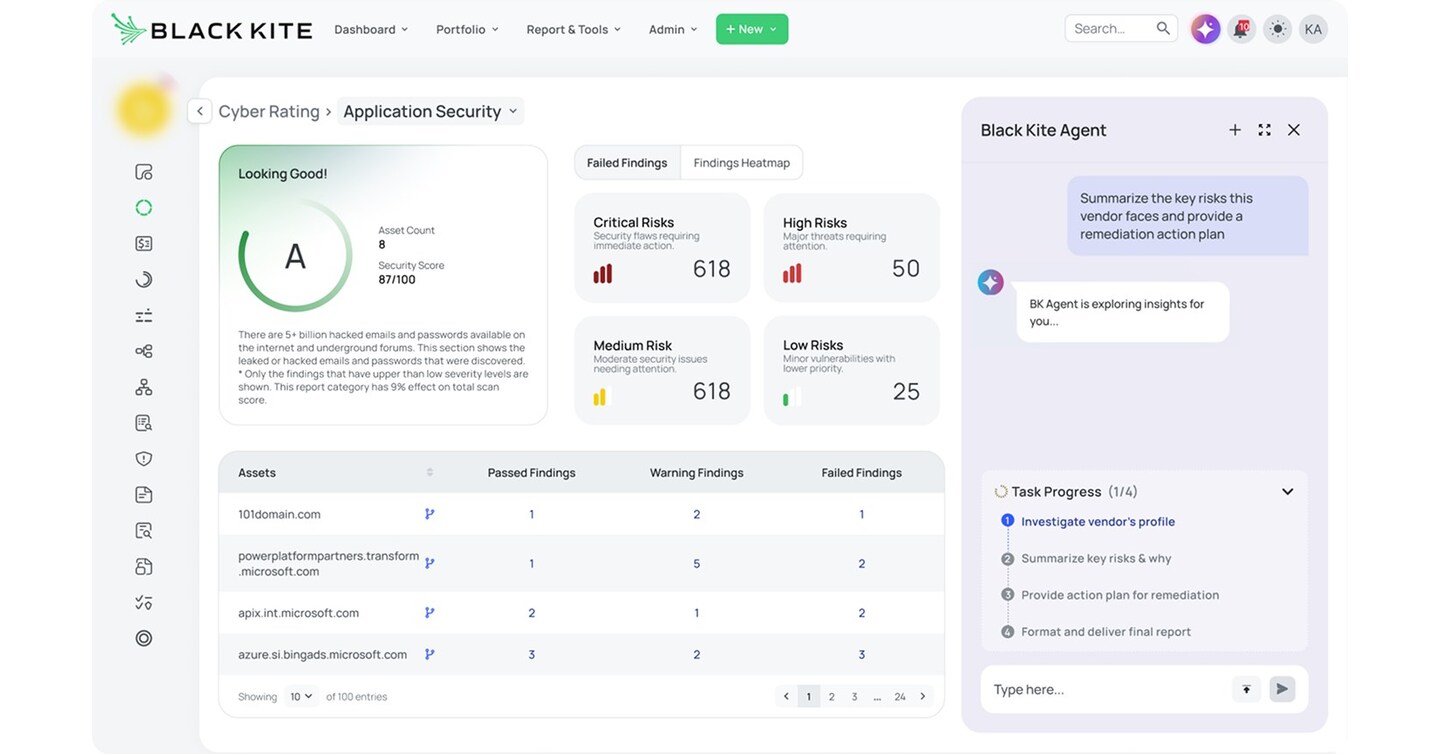Open the KA user avatar menu
Viewport: 1440px width, 754px height.
pyautogui.click(x=1313, y=29)
